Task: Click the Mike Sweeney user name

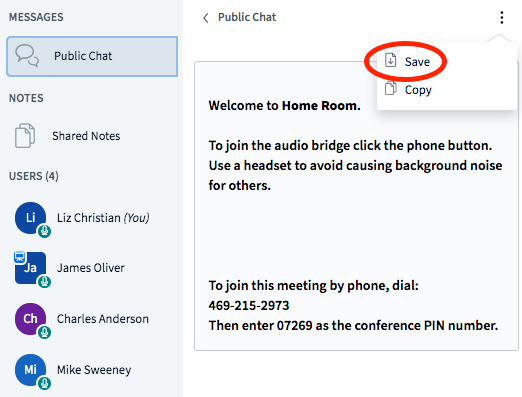Action: pyautogui.click(x=94, y=370)
